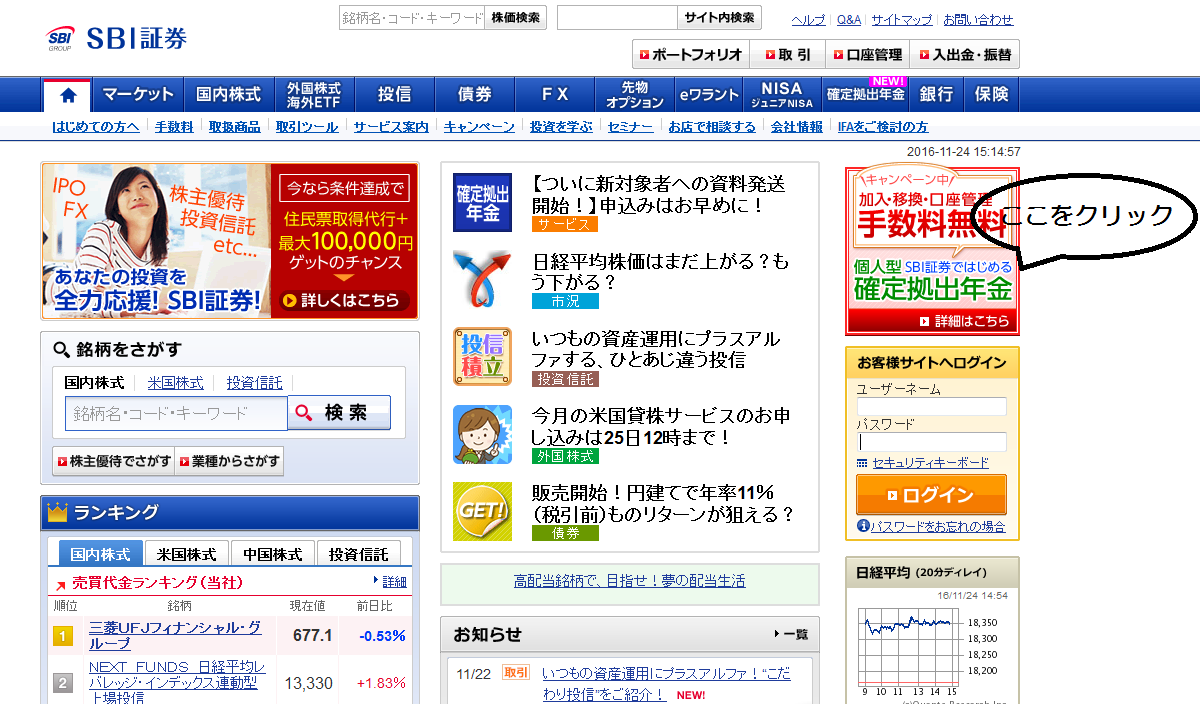The width and height of the screenshot is (1200, 704).
Task: Focus the 銘柄をさがす keyword field
Action: (x=176, y=413)
